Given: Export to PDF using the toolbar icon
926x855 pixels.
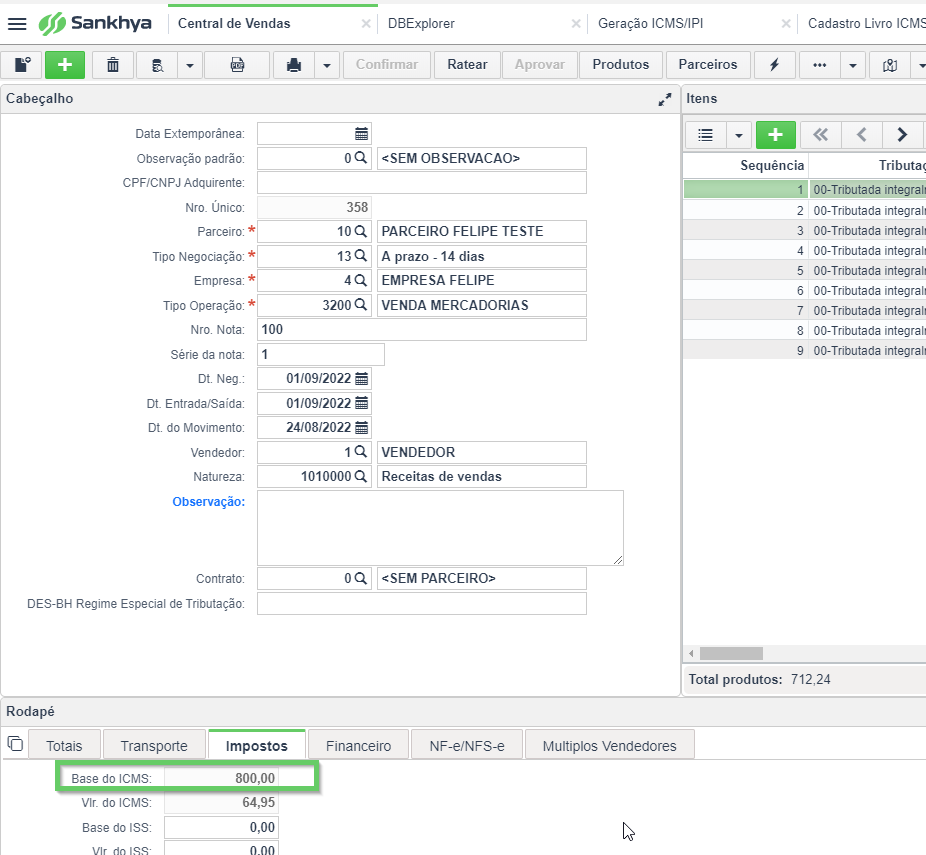Looking at the screenshot, I should (237, 65).
